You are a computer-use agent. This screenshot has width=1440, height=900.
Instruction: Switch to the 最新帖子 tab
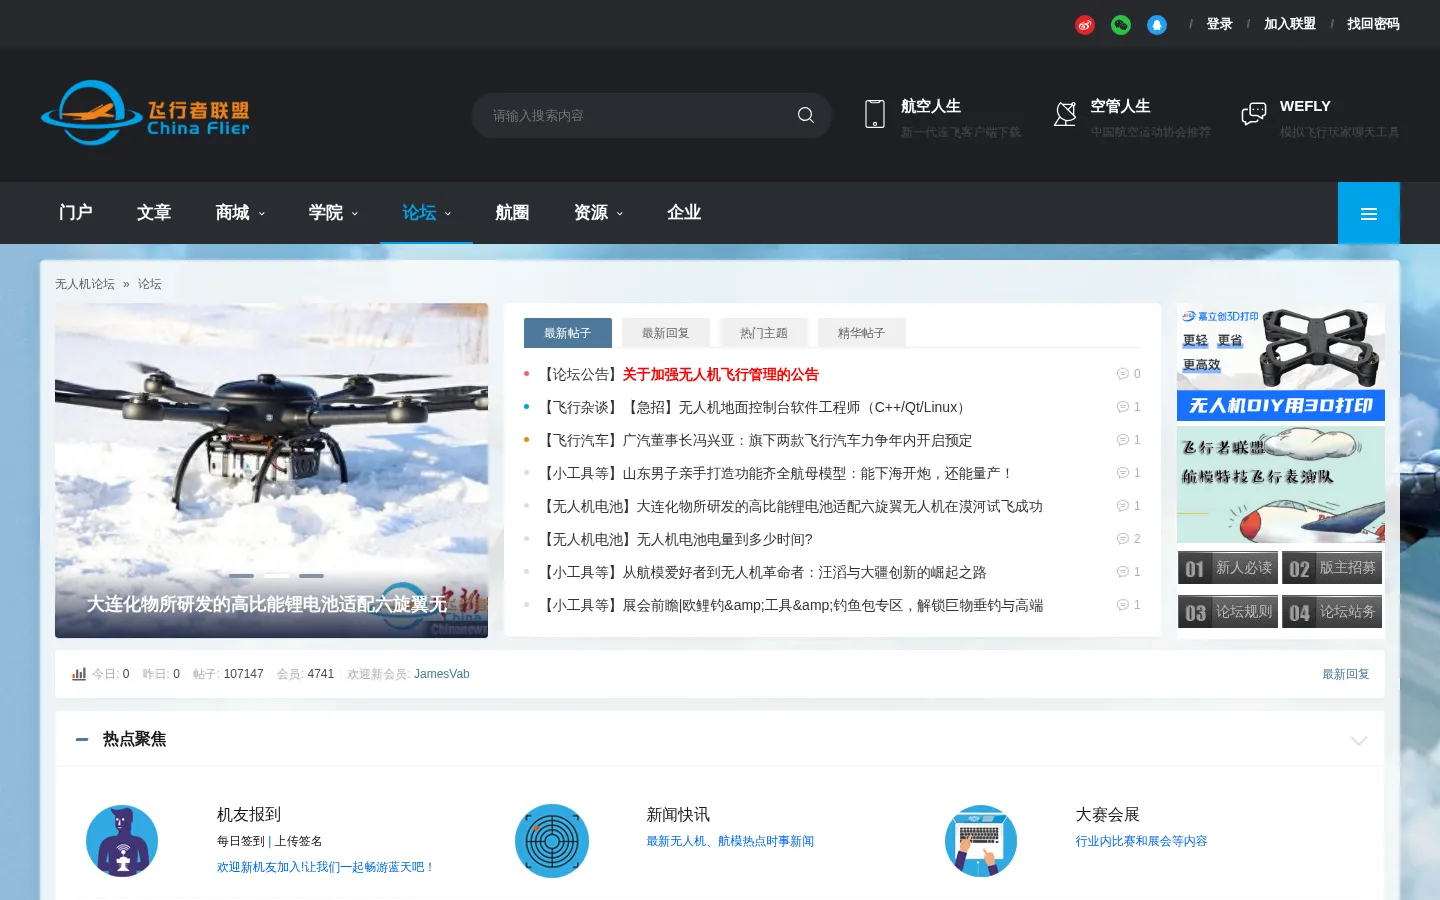click(x=568, y=333)
